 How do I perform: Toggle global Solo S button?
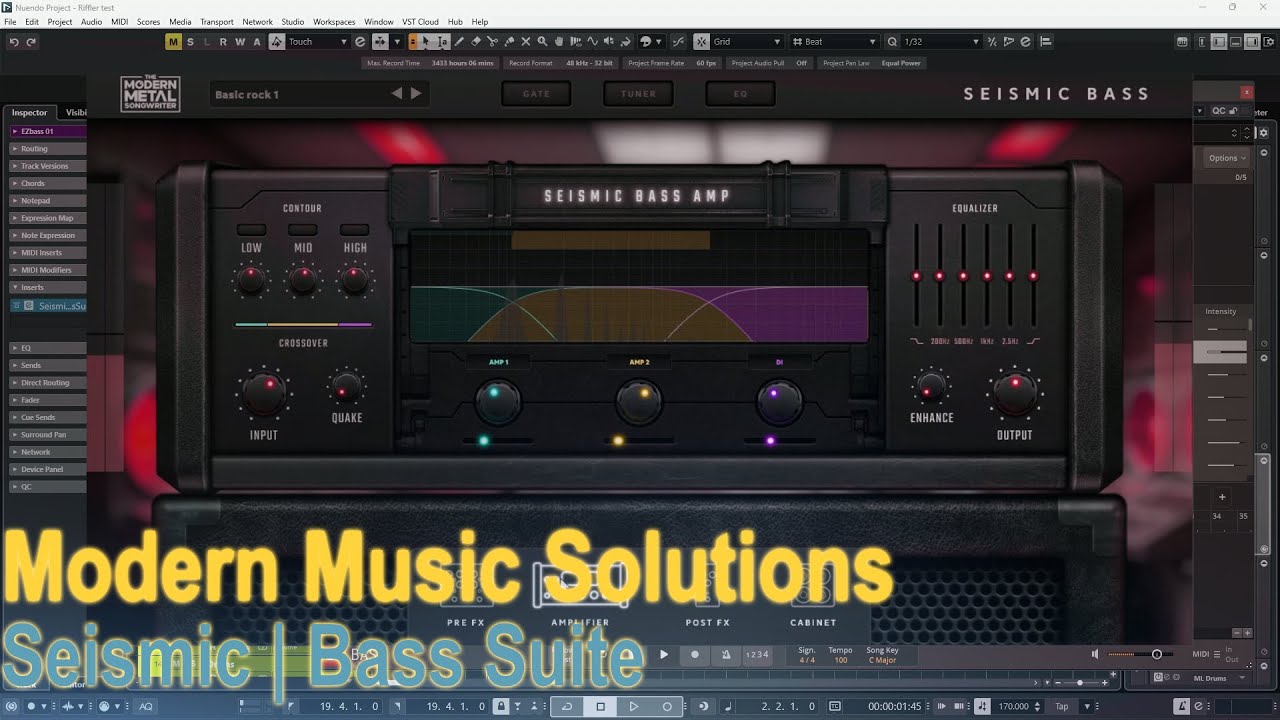point(191,42)
